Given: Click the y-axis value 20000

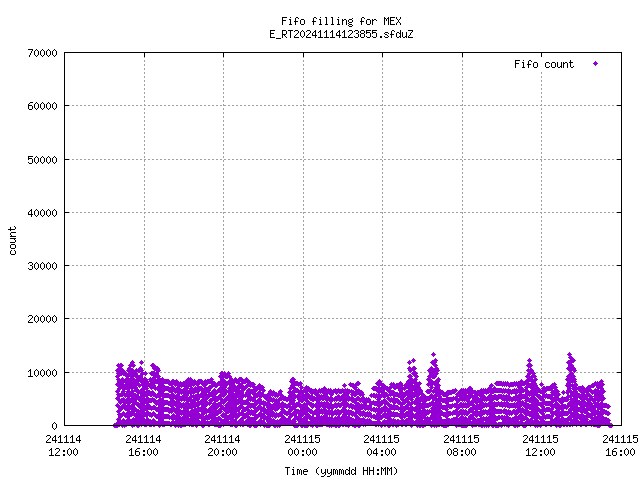Looking at the screenshot, I should pos(42,319).
